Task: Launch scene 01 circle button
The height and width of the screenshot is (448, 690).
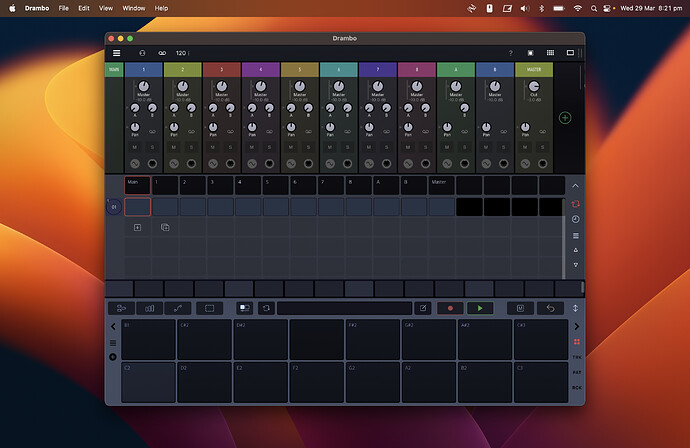Action: click(x=114, y=207)
